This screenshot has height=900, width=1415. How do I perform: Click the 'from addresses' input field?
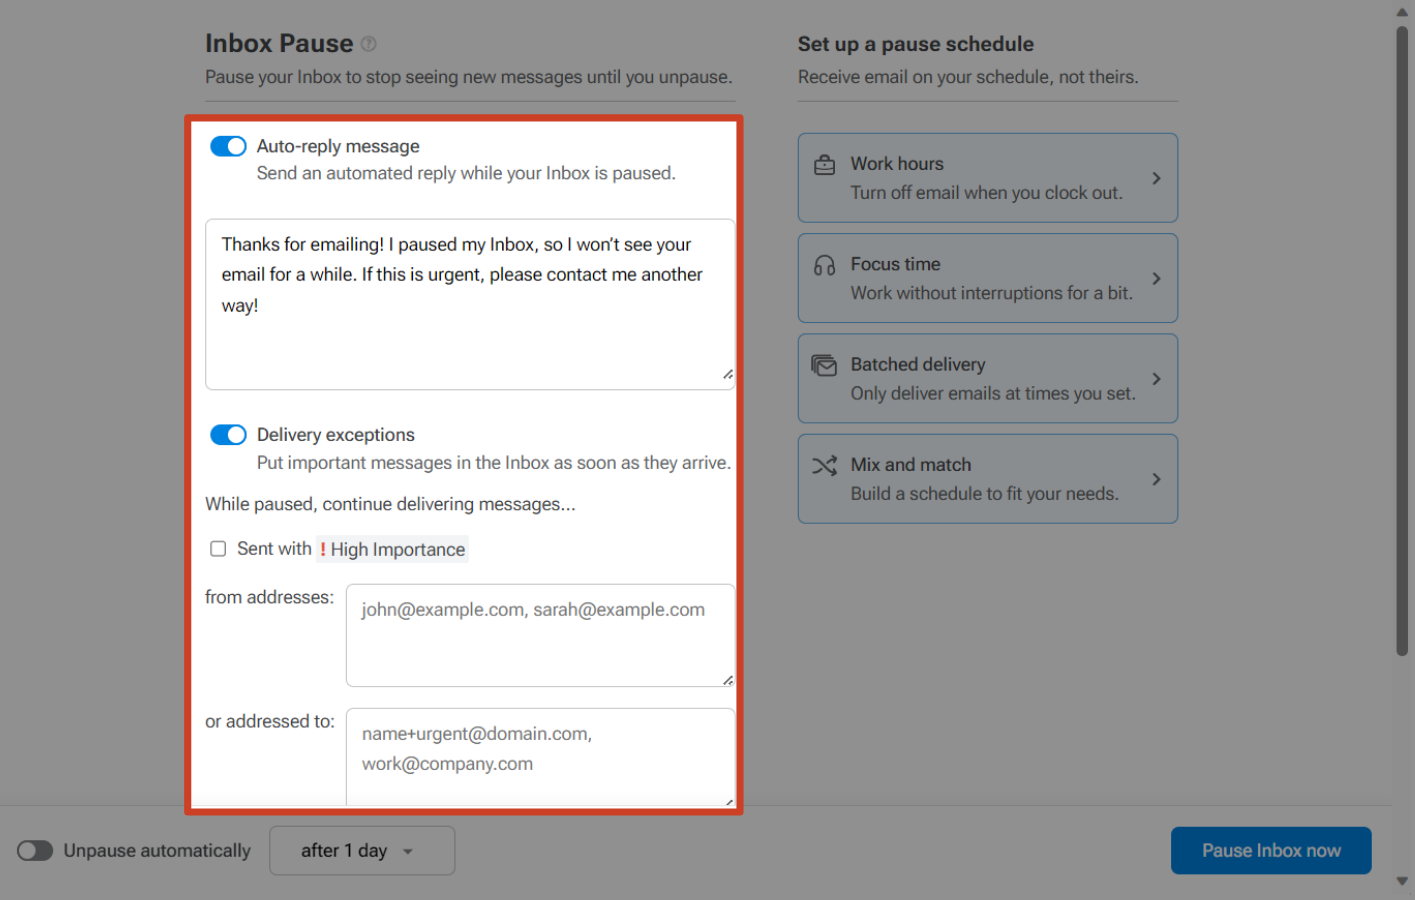click(540, 635)
